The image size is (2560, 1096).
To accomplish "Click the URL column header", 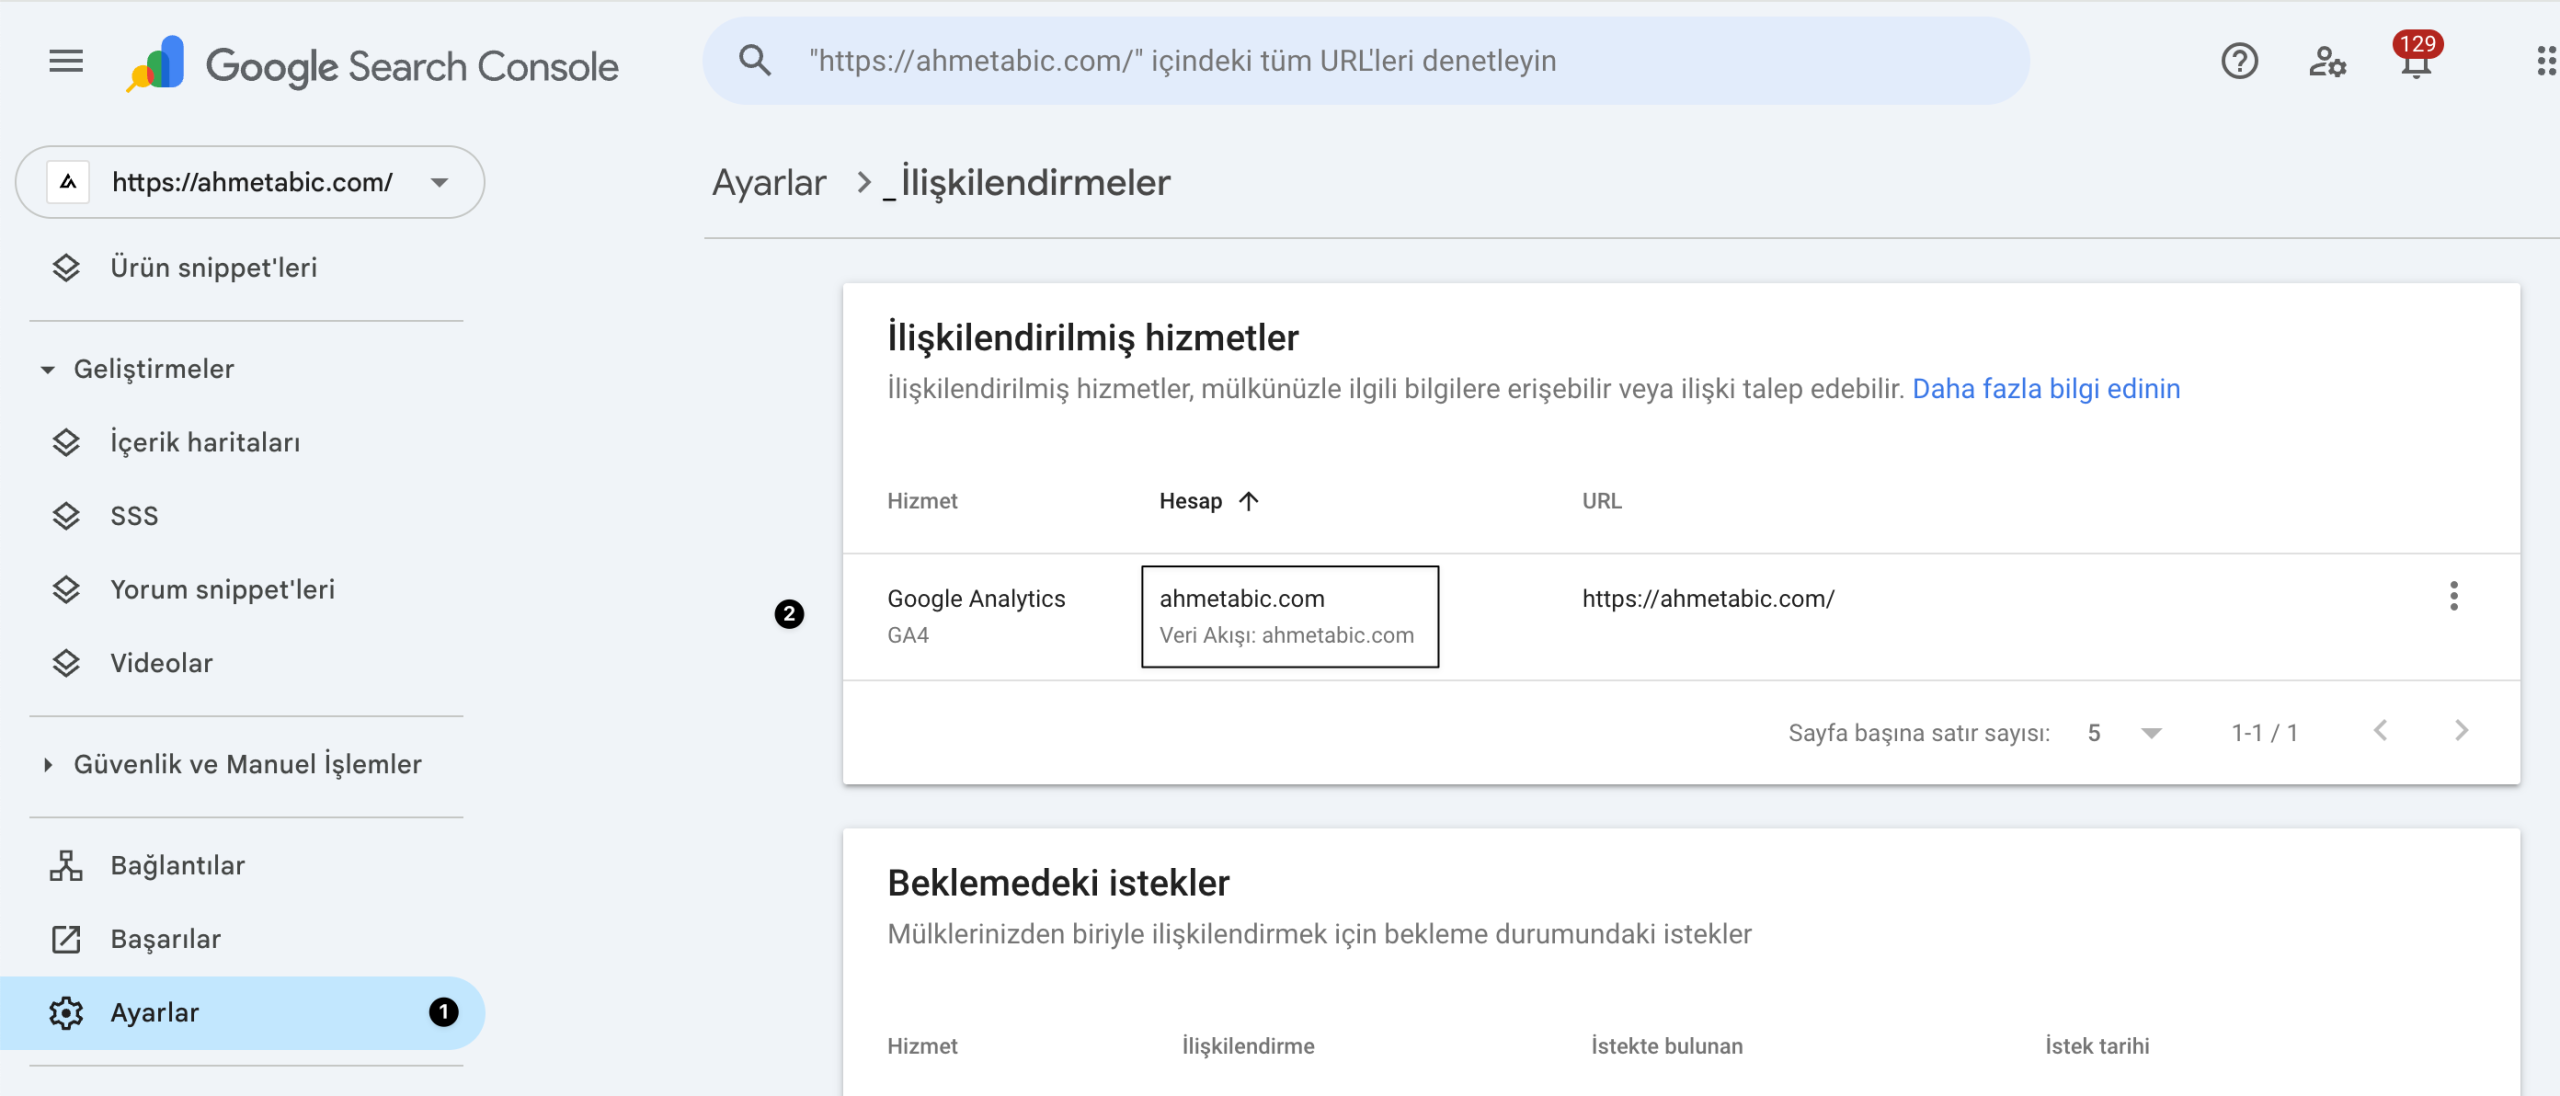I will pyautogui.click(x=1602, y=501).
